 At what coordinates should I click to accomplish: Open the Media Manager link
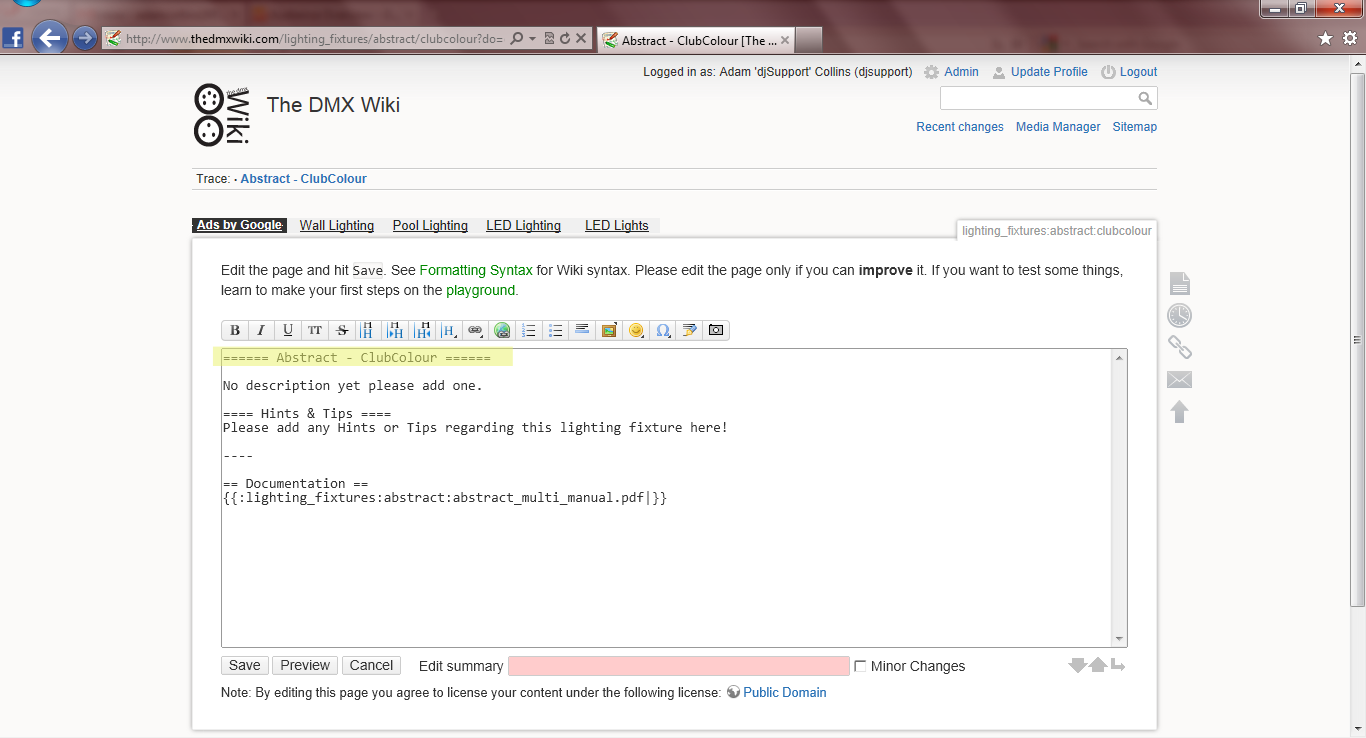coord(1058,127)
